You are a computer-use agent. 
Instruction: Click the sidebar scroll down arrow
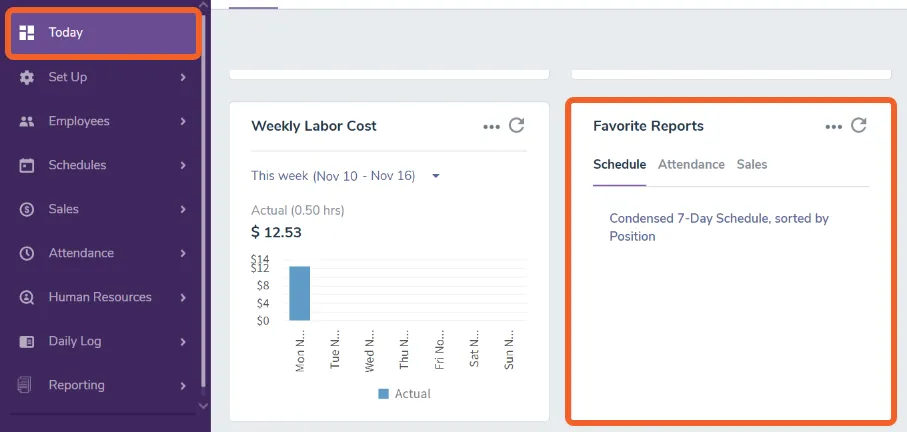tap(203, 406)
